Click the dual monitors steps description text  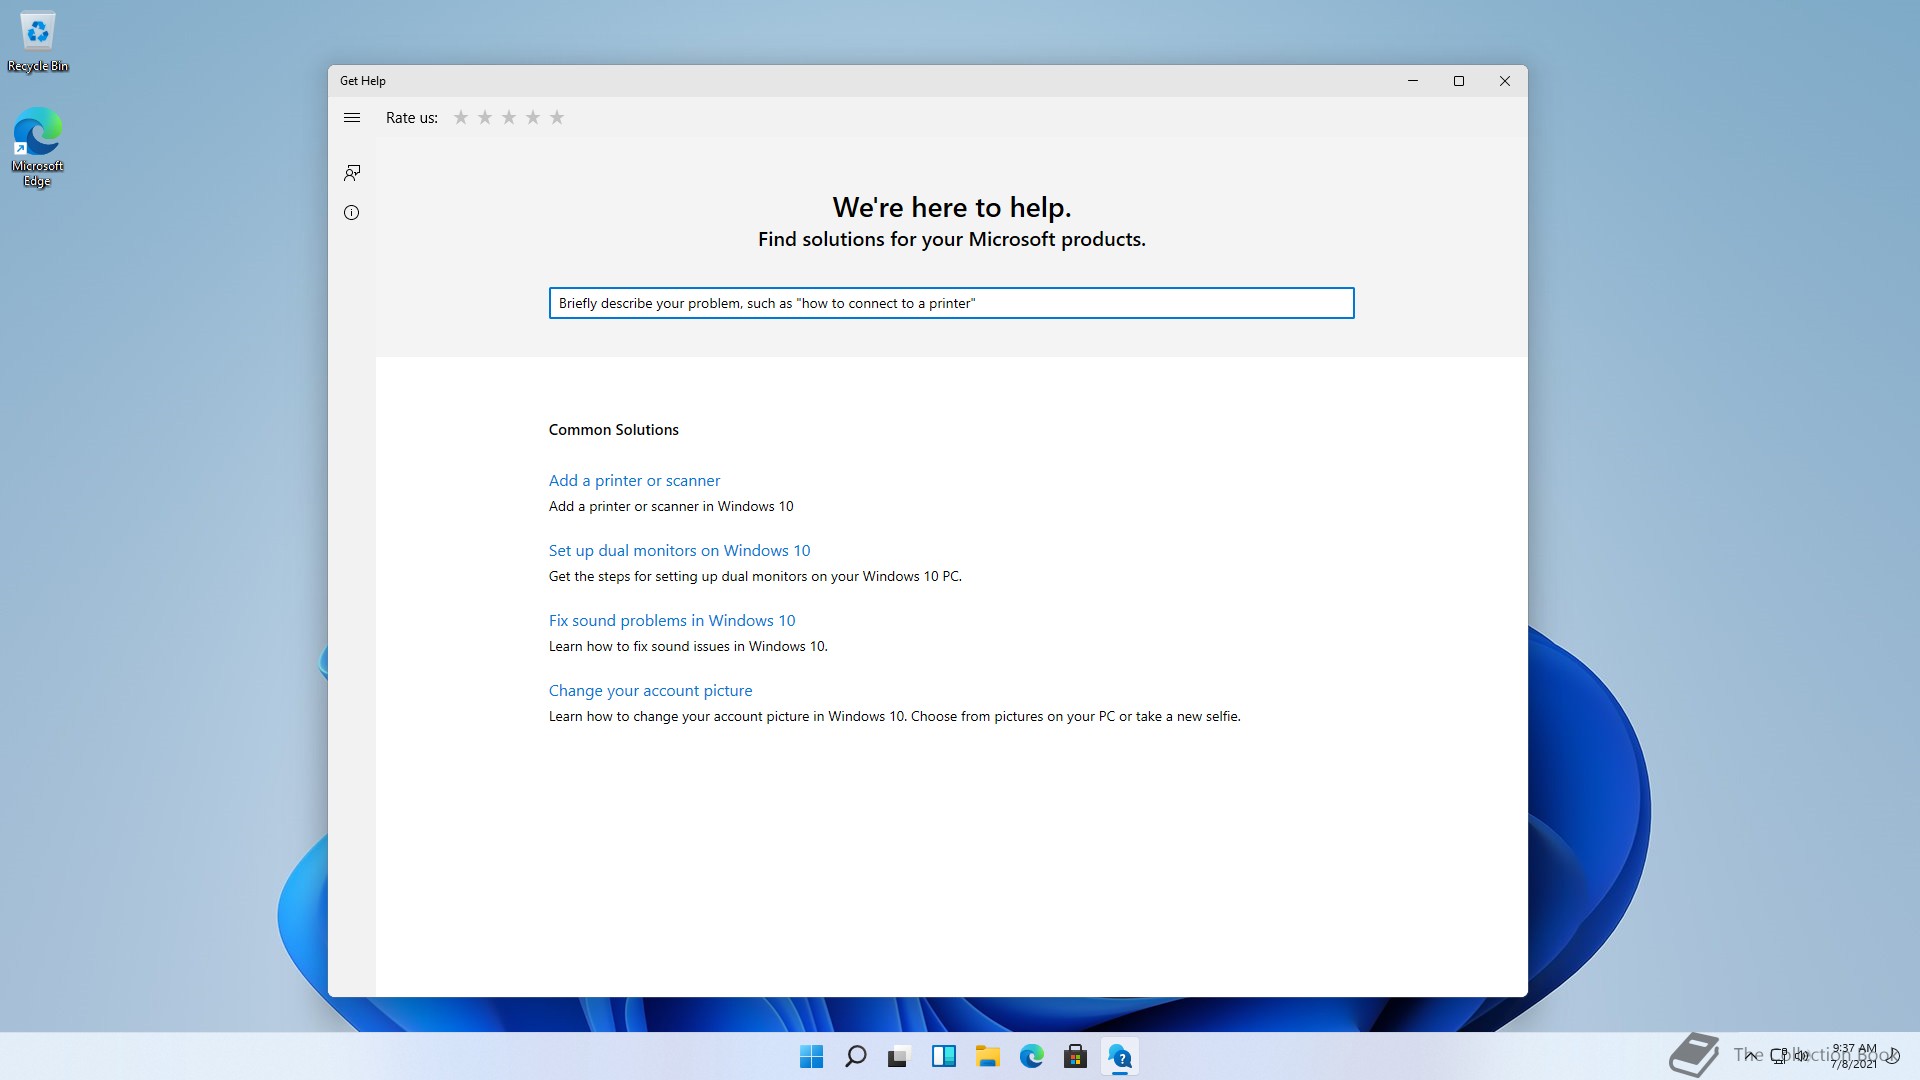click(755, 577)
